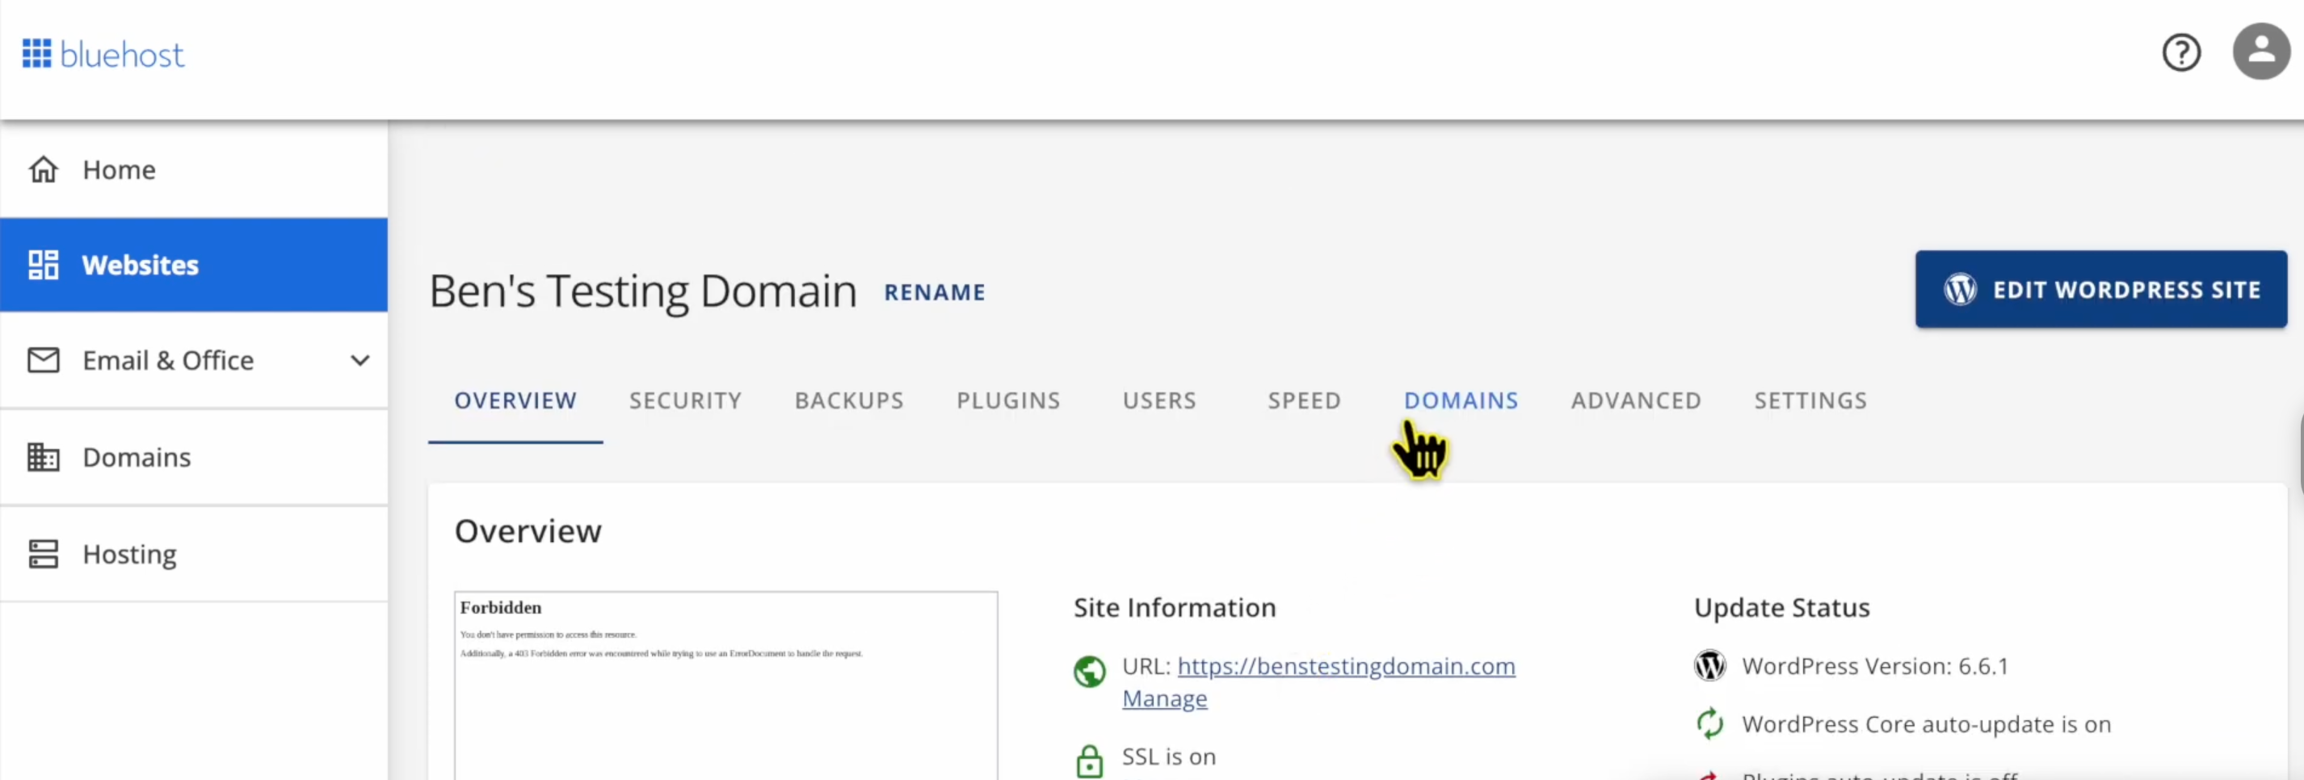Click the green globe icon beside URL
This screenshot has width=2304, height=780.
(x=1089, y=671)
